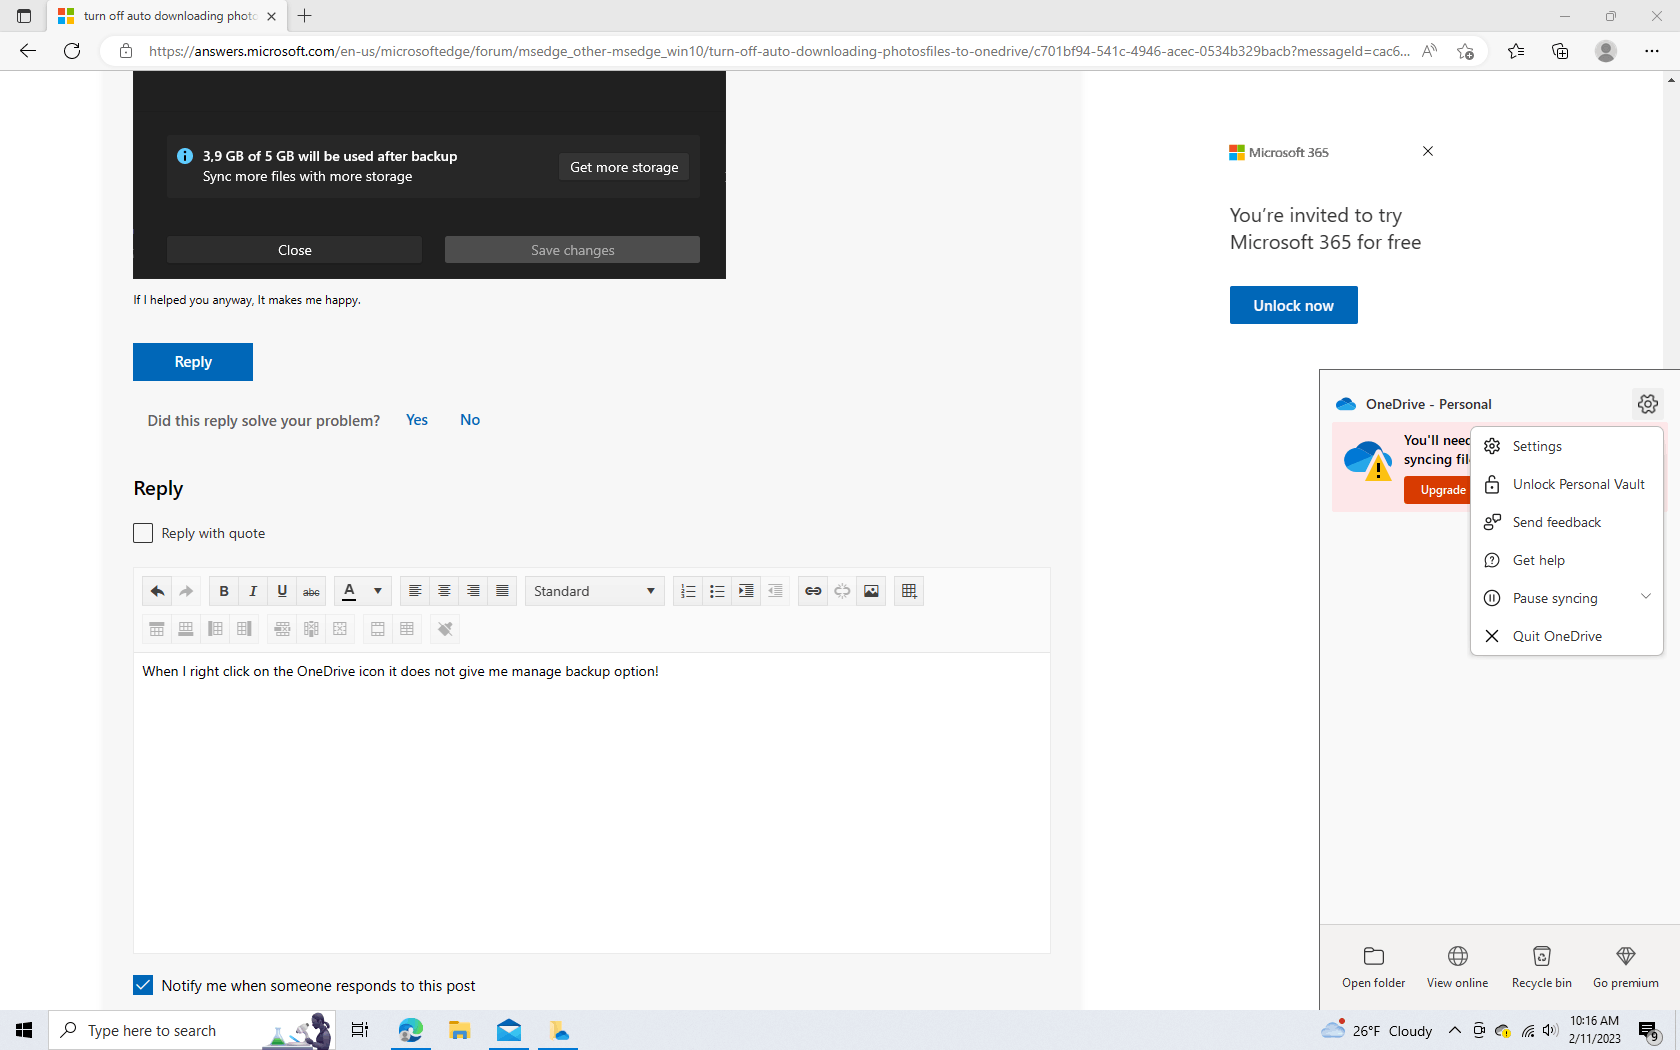Expand the Pause syncing submenu chevron
The image size is (1680, 1050).
coord(1646,597)
